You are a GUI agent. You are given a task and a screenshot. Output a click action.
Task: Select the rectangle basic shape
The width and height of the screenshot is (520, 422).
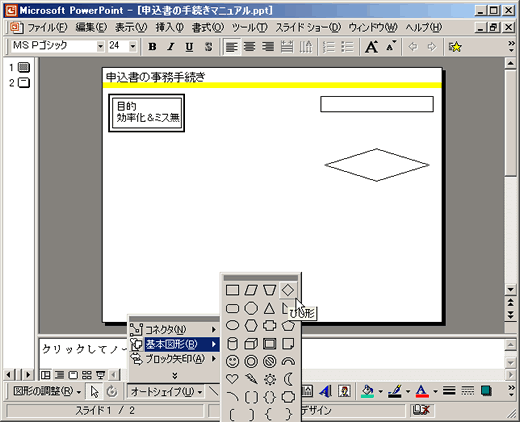pos(232,290)
